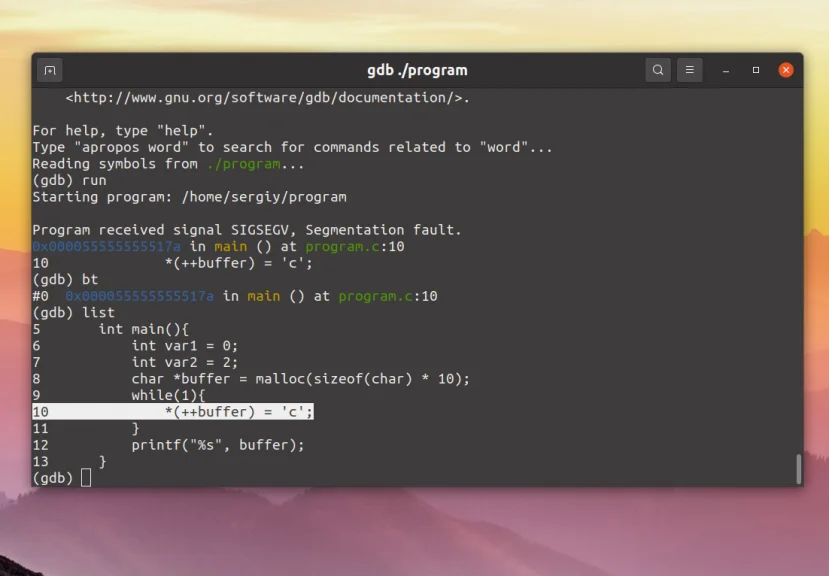
Task: Click the (gdb) list command line
Action: coord(73,313)
